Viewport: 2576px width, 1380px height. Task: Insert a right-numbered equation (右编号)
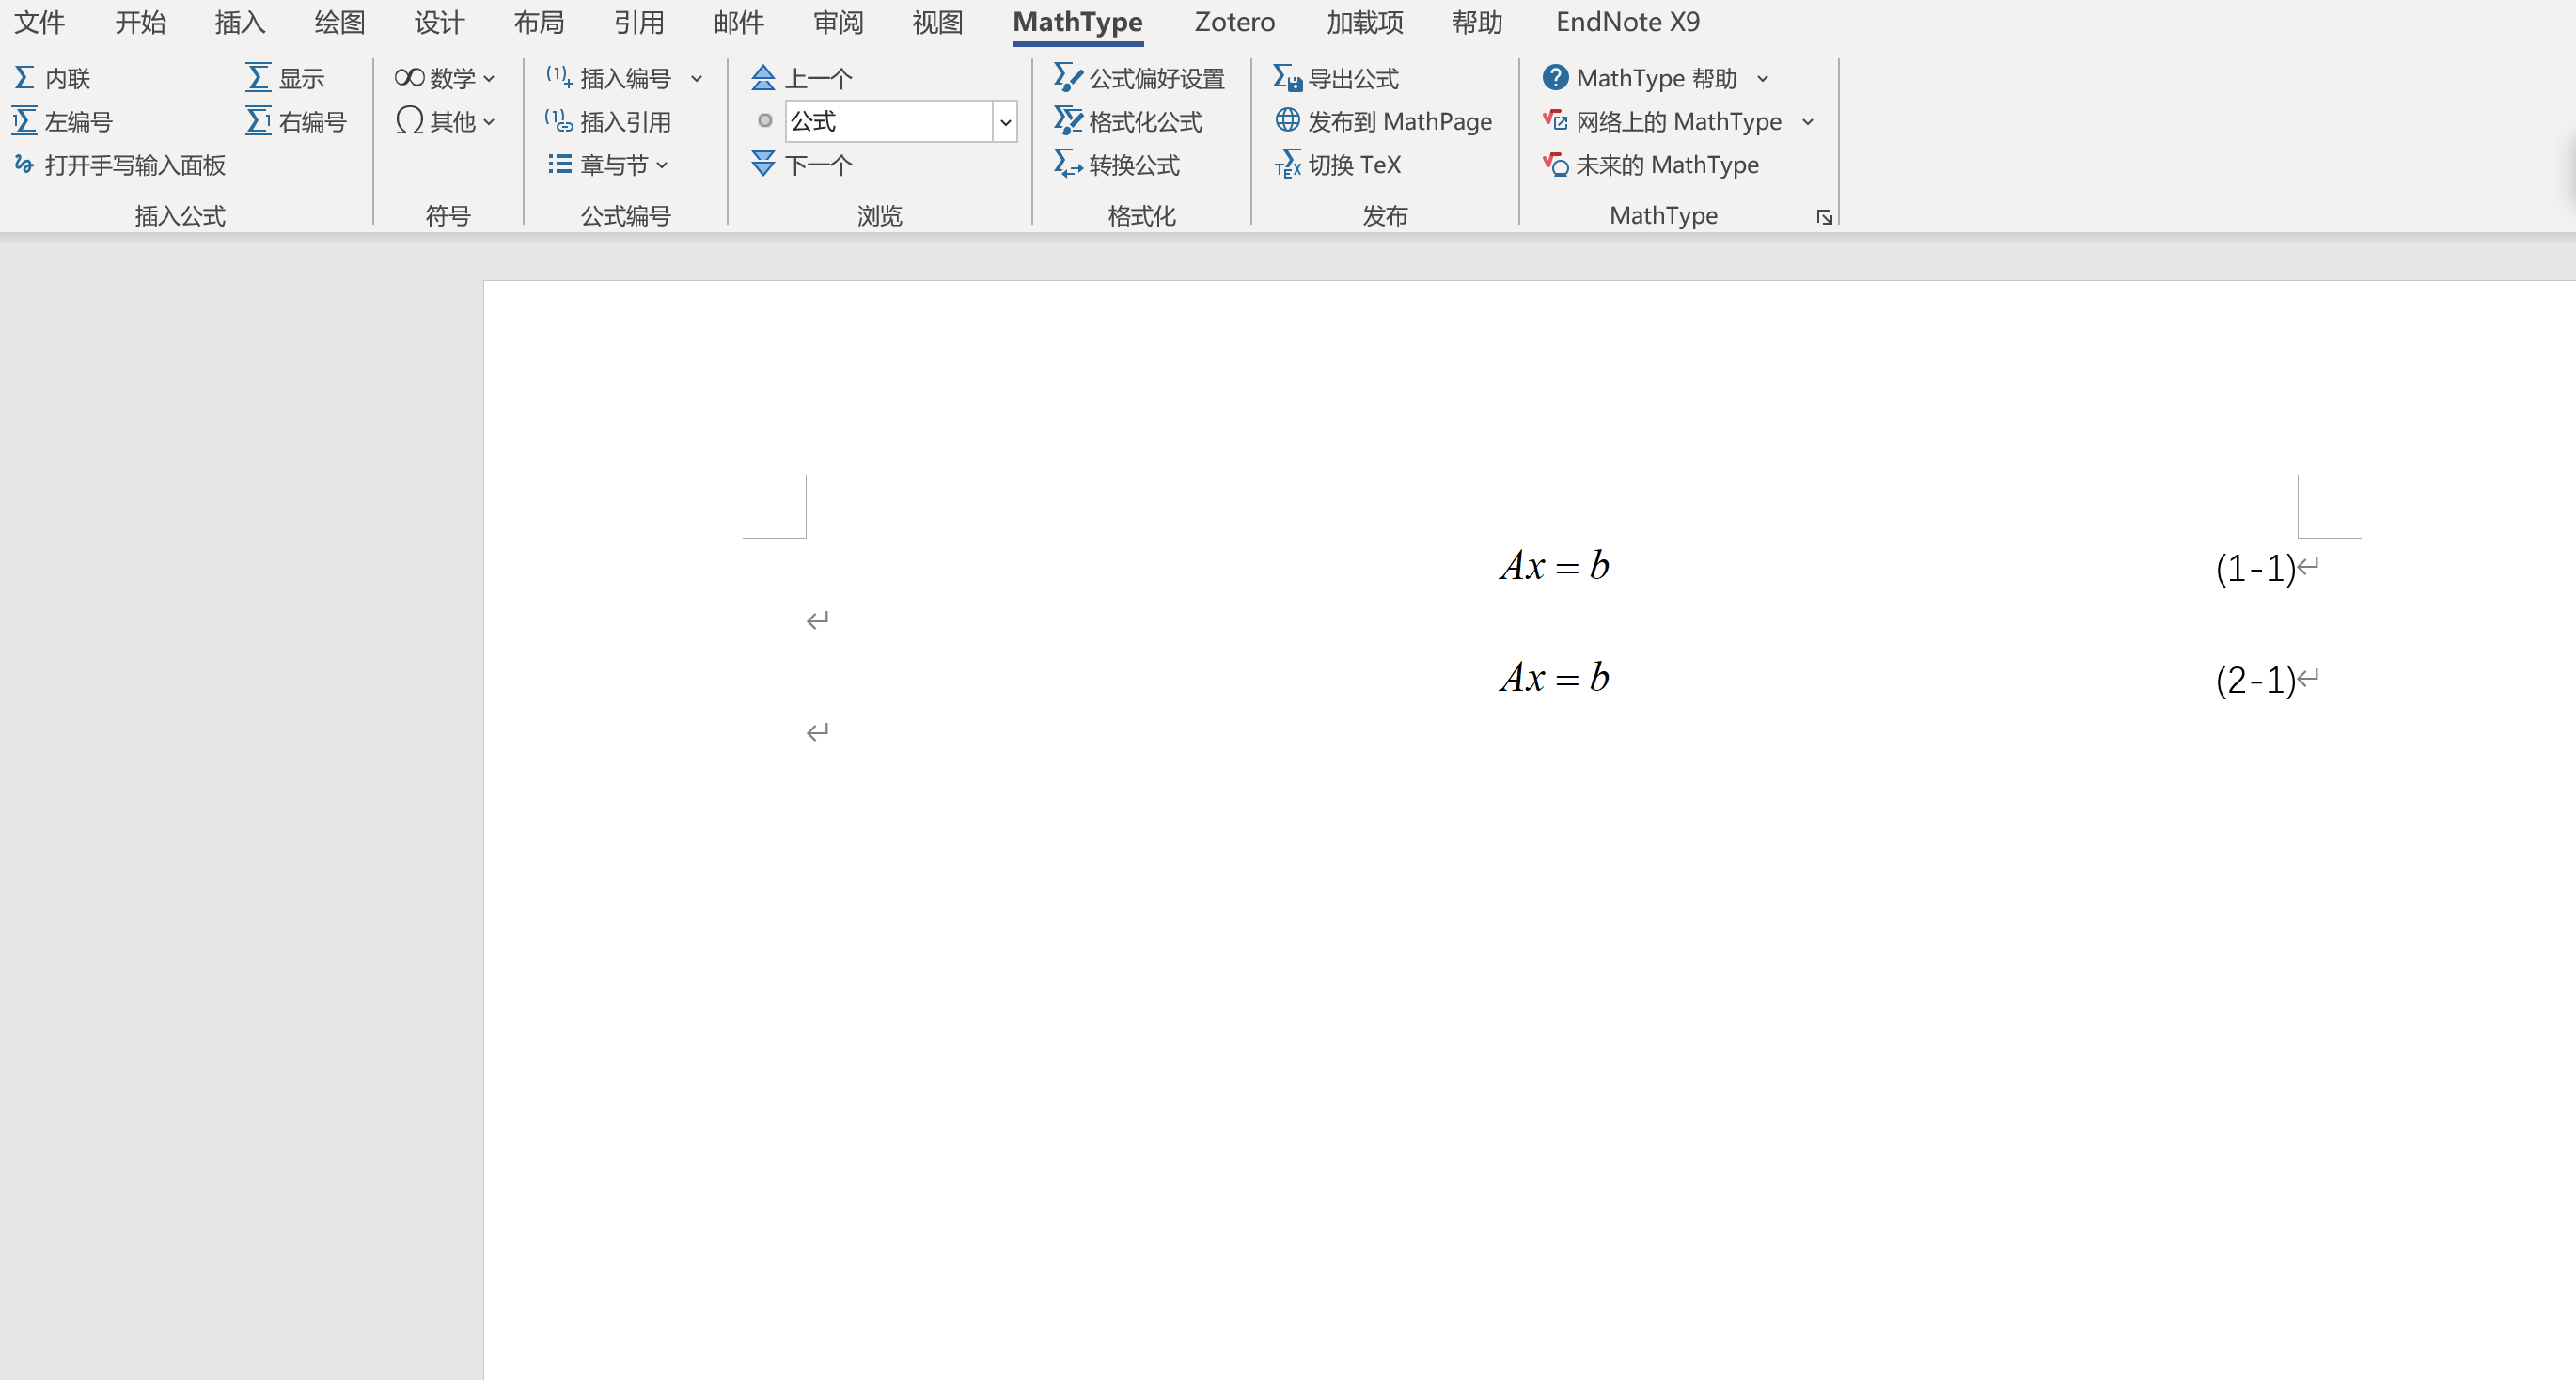(x=297, y=121)
